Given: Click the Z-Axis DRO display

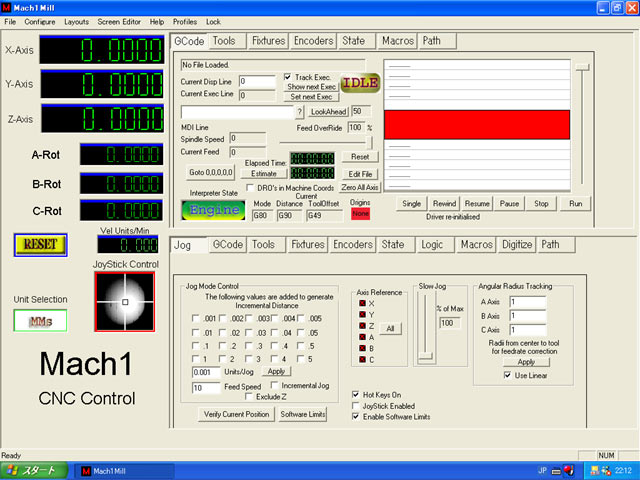Looking at the screenshot, I should [x=102, y=118].
